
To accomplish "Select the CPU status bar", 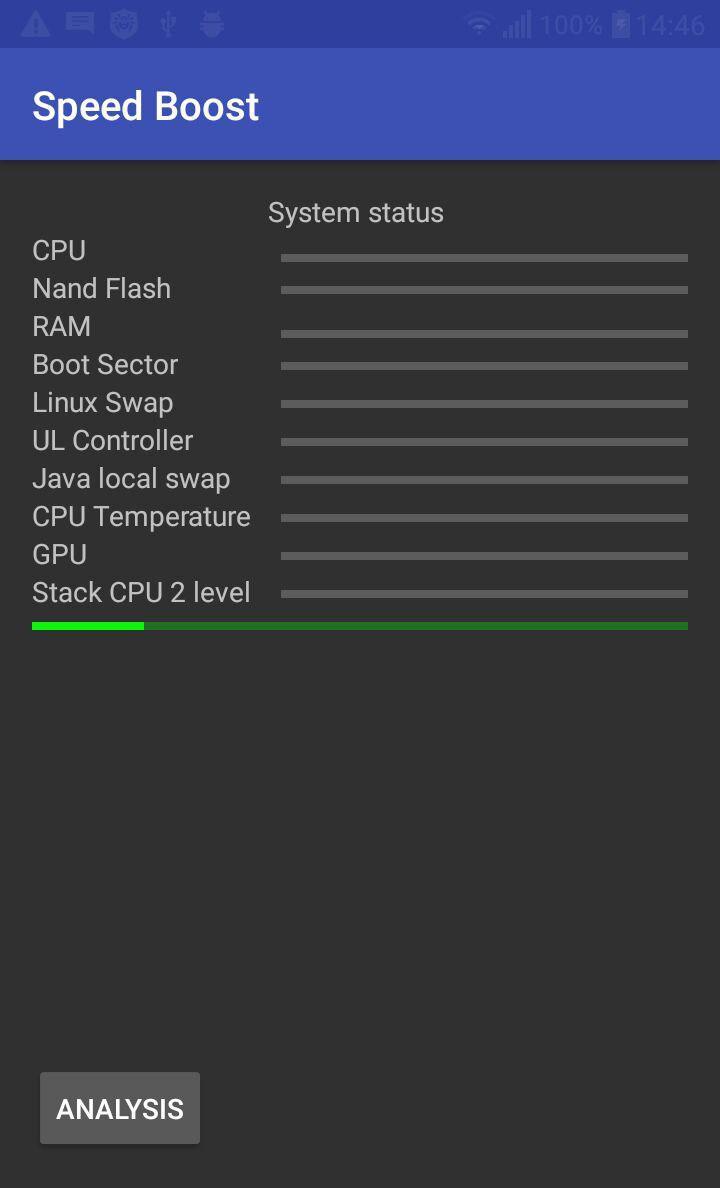I will (x=484, y=258).
